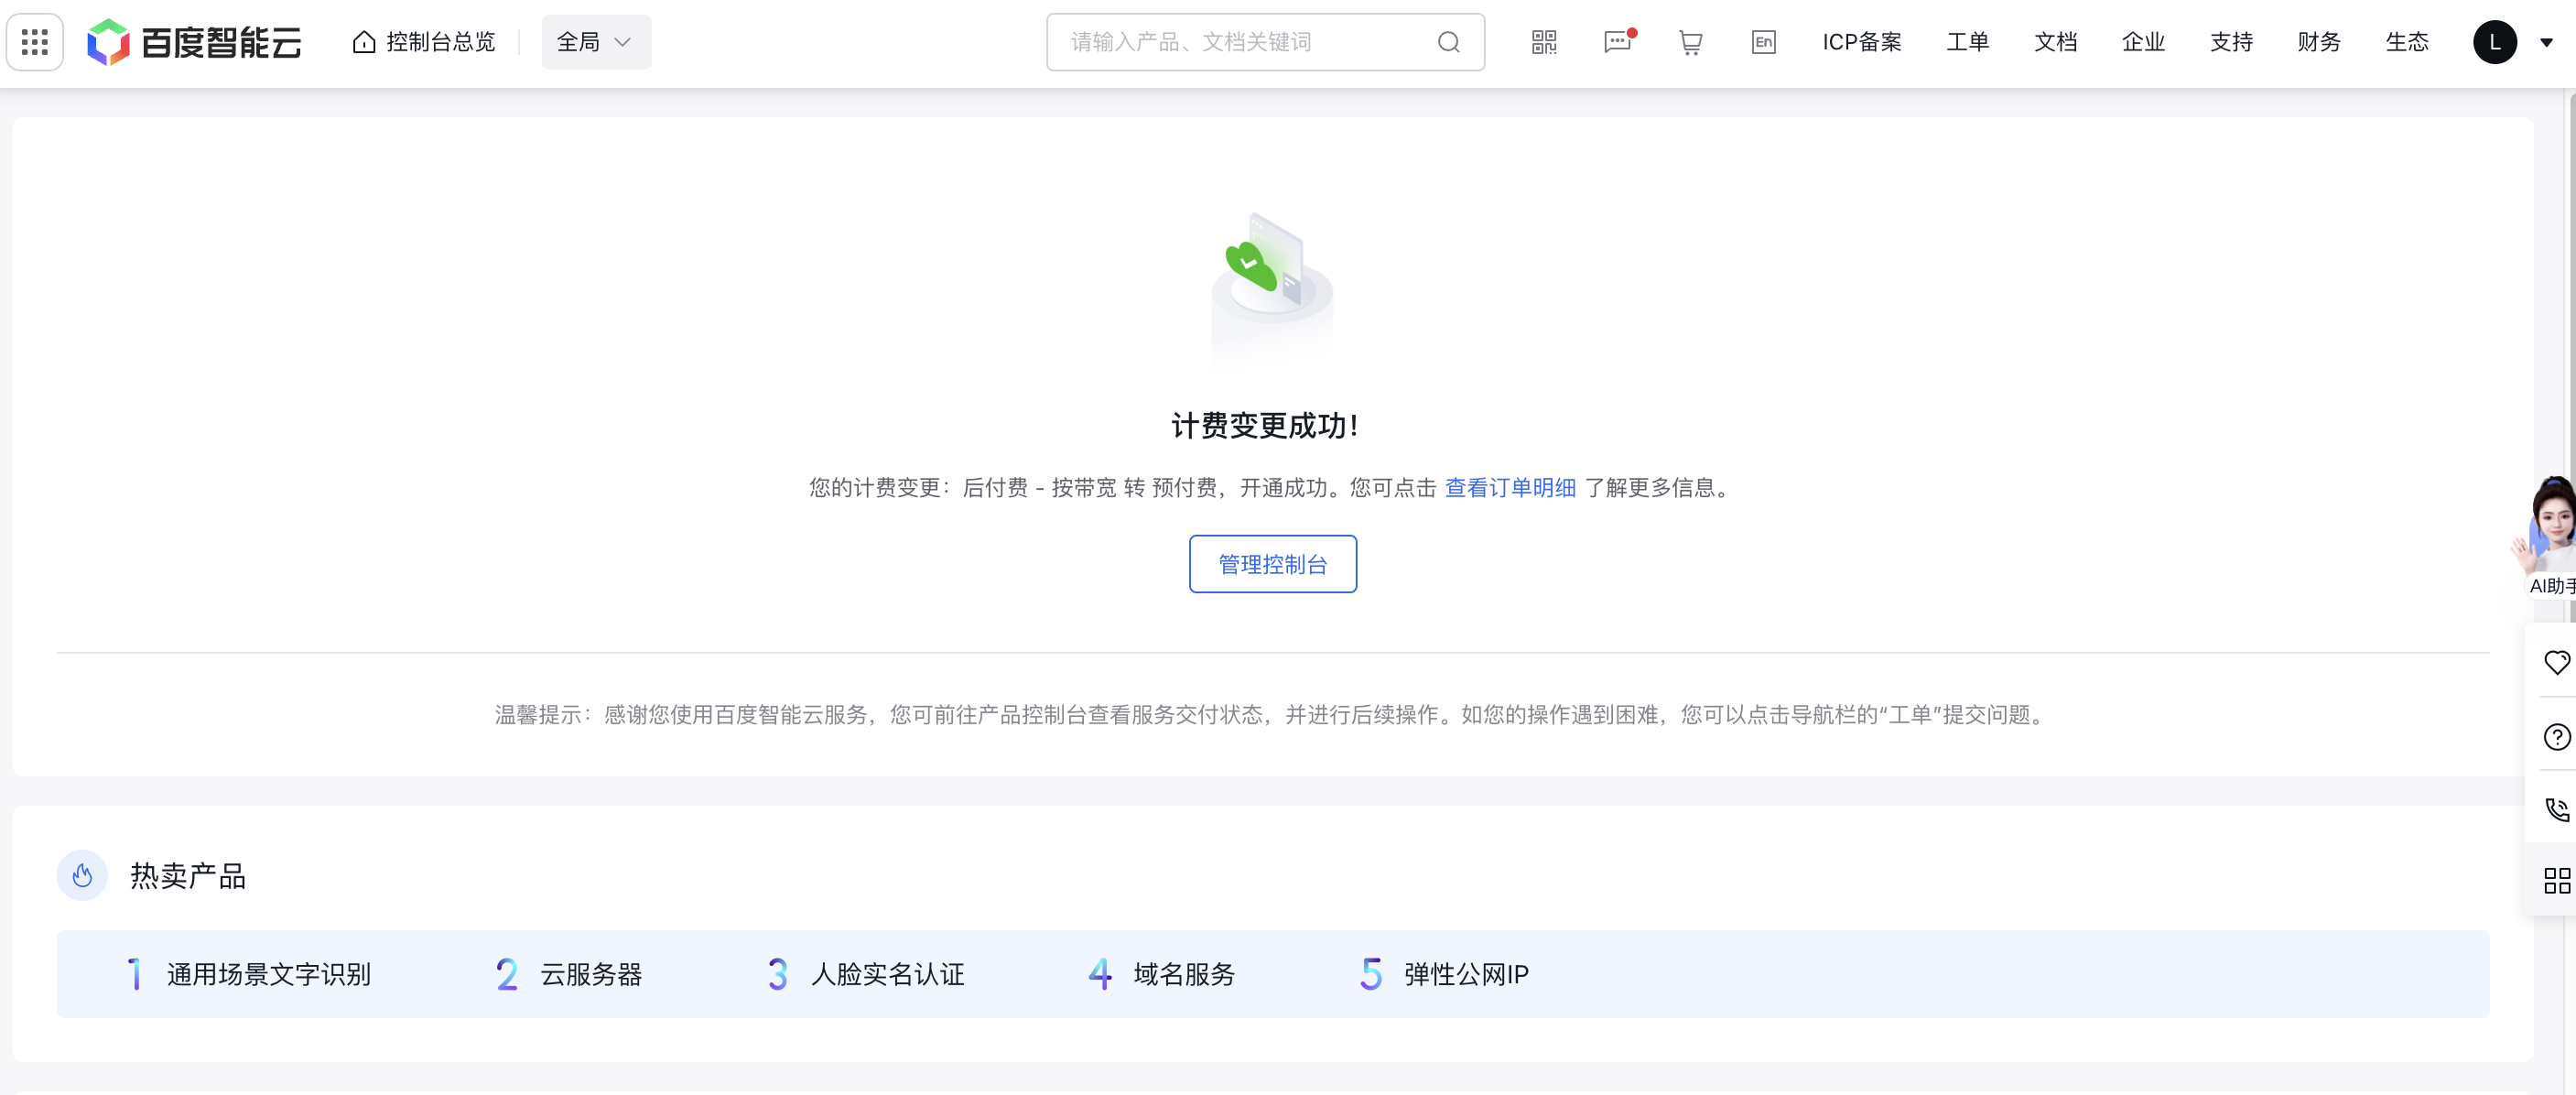View the shopping cart
Screen dimensions: 2576x1095
pyautogui.click(x=1690, y=42)
